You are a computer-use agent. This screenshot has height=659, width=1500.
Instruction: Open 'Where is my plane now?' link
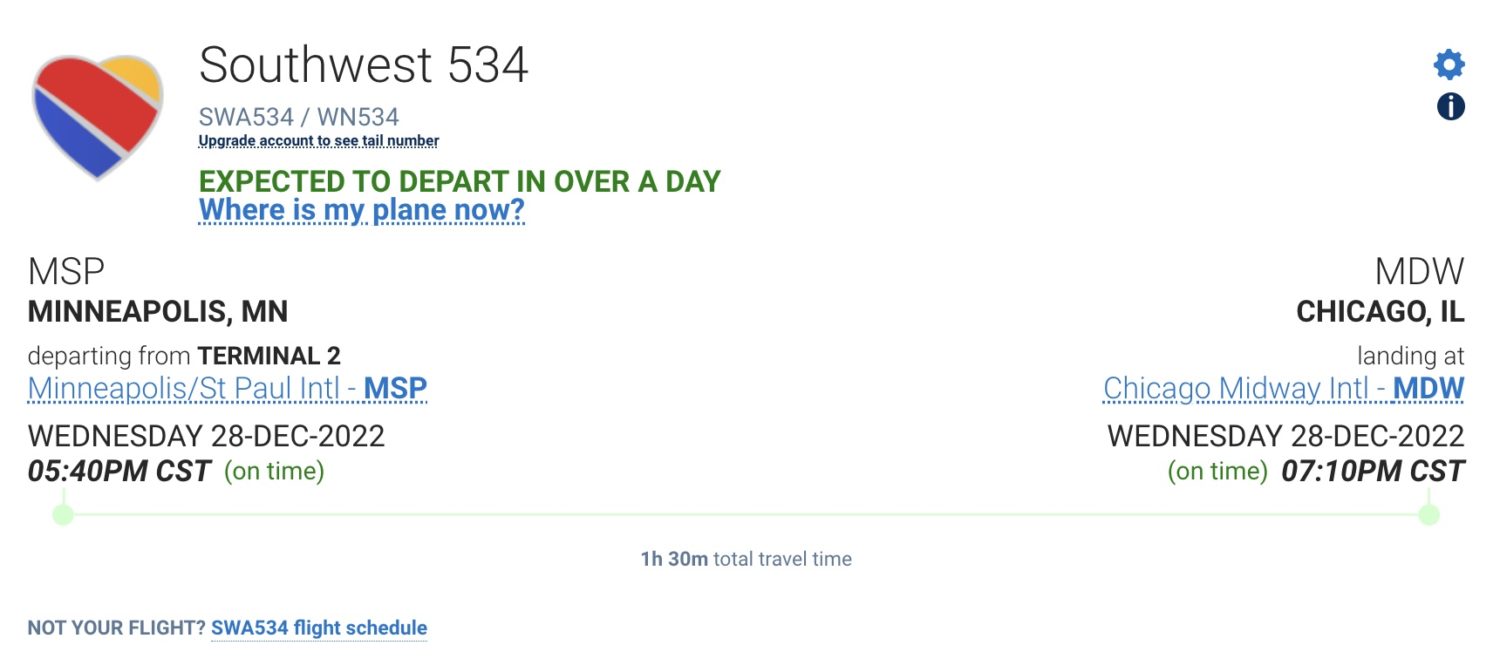pos(361,211)
